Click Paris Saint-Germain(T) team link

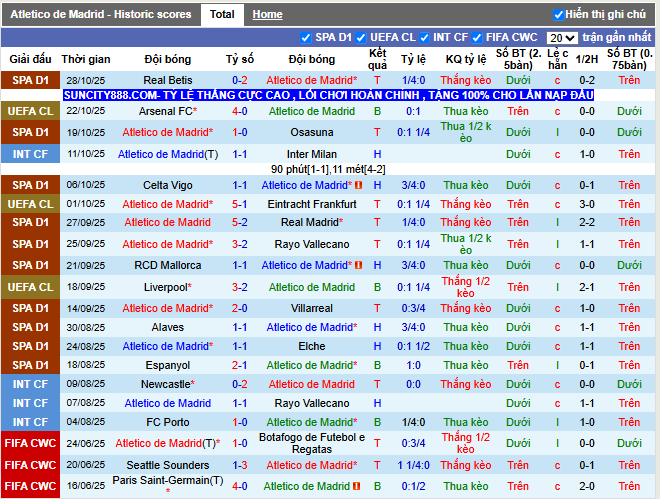(x=168, y=480)
